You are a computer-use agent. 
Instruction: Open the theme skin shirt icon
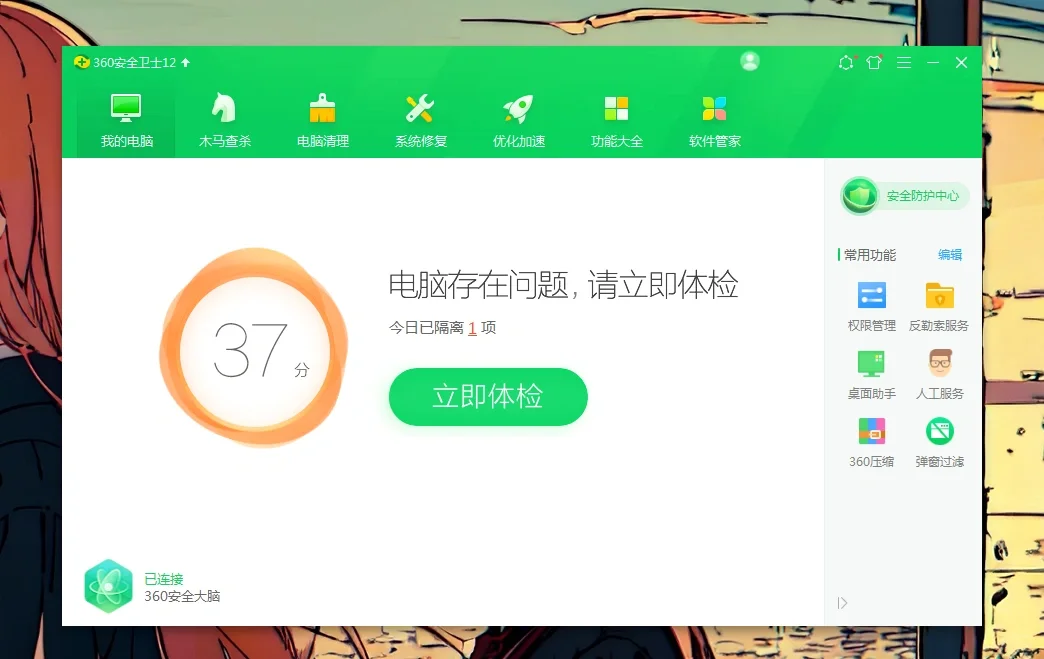[873, 62]
